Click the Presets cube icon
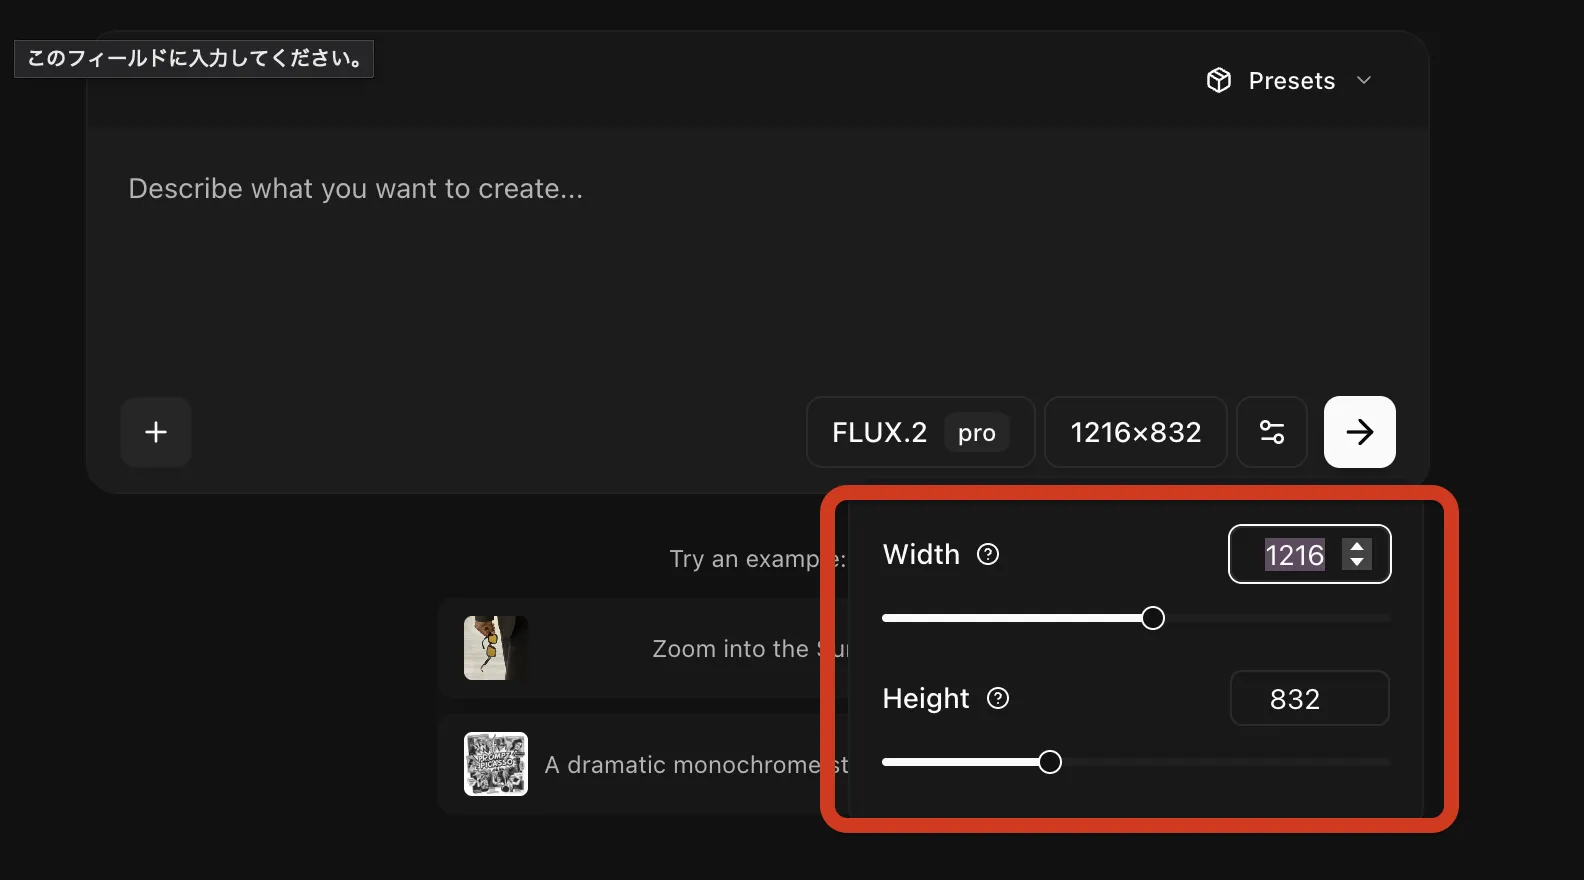The image size is (1584, 880). 1218,80
